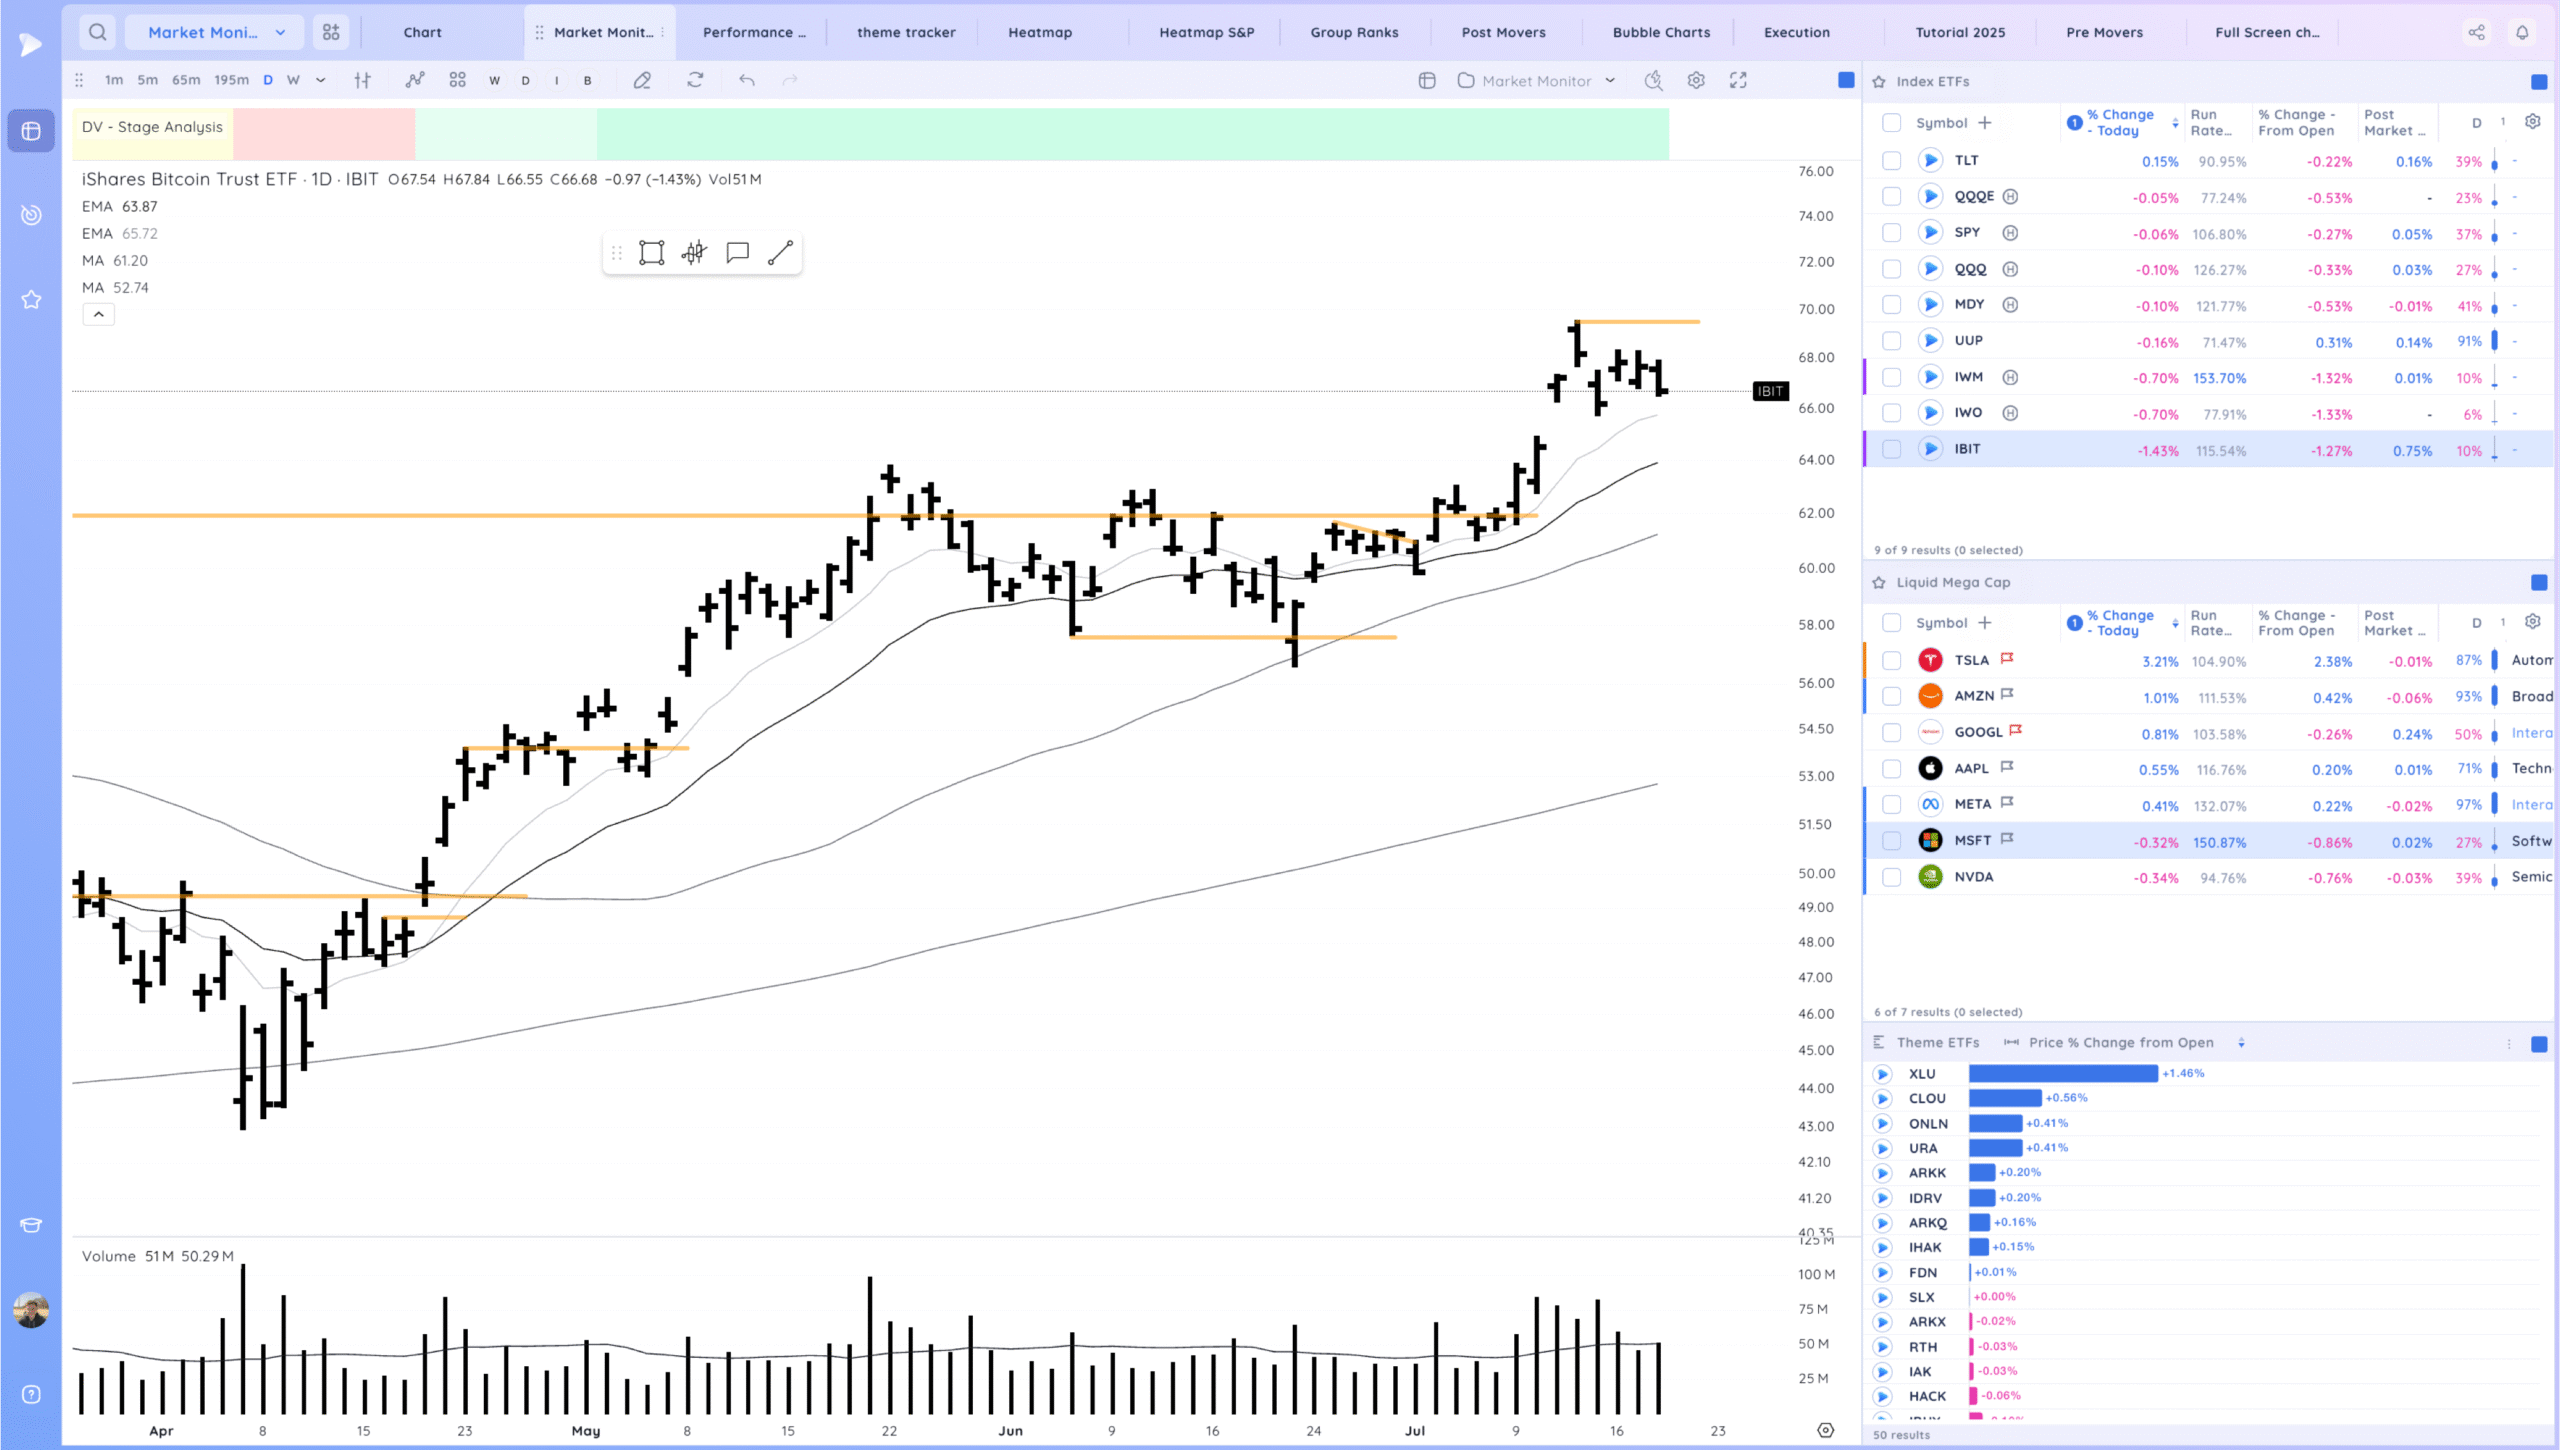The width and height of the screenshot is (2560, 1450).
Task: Expand the timeframe chevron dropdown
Action: click(x=320, y=81)
